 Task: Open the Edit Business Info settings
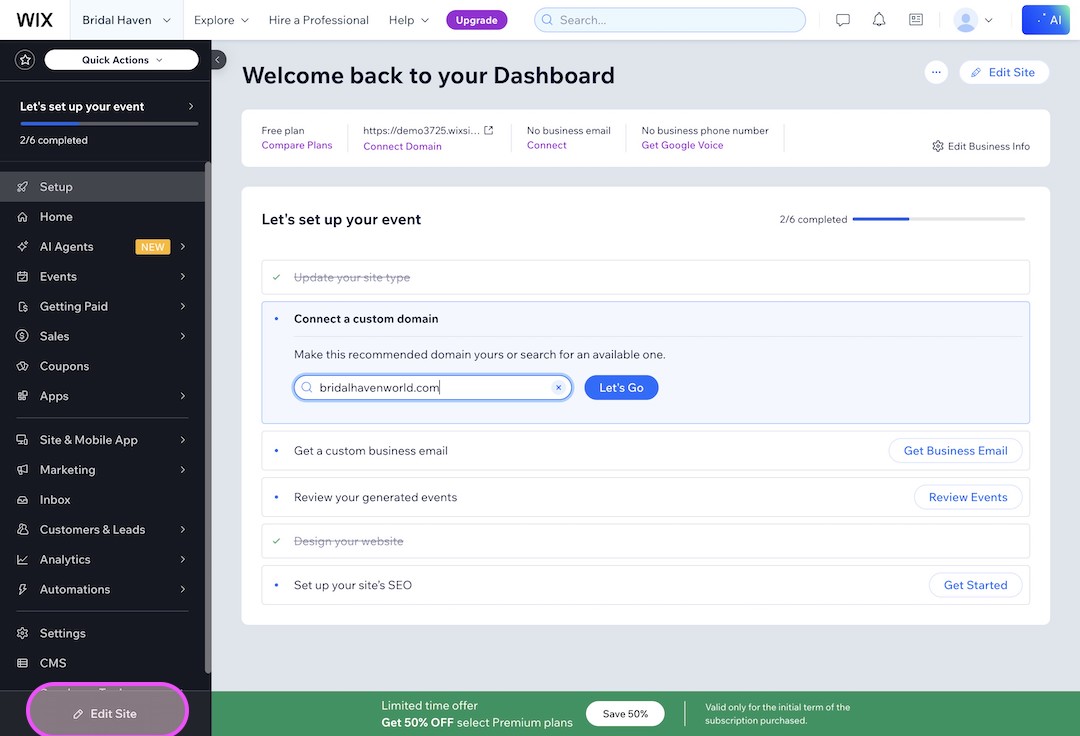tap(980, 145)
